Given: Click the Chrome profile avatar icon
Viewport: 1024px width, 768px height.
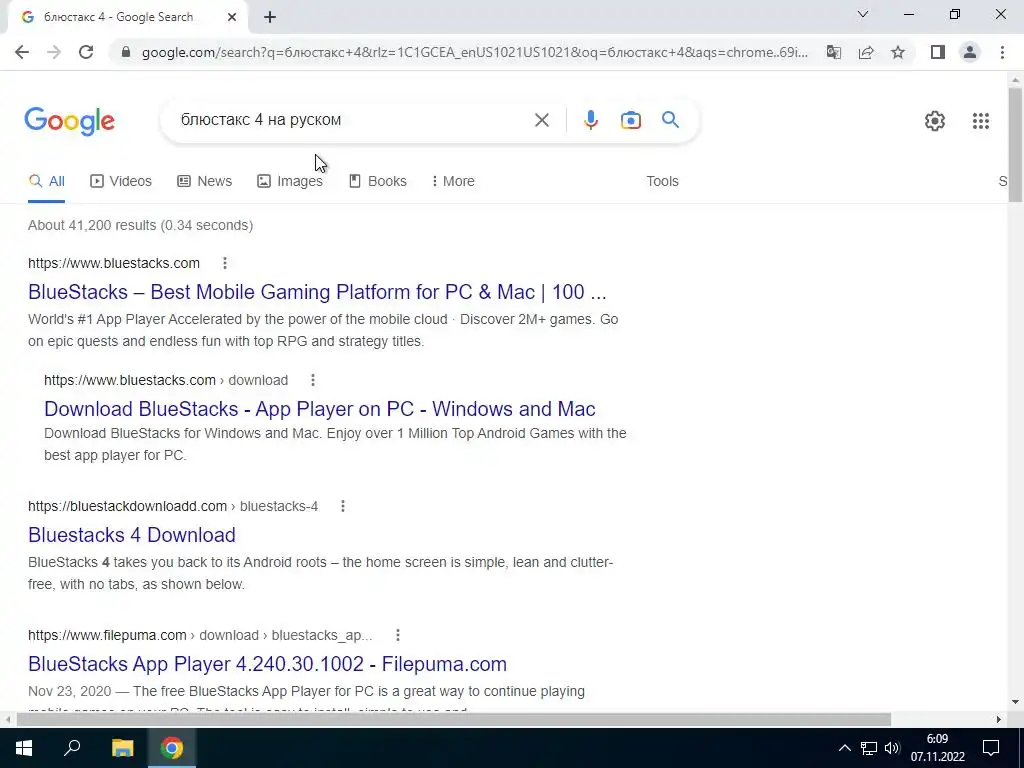Looking at the screenshot, I should pos(970,52).
